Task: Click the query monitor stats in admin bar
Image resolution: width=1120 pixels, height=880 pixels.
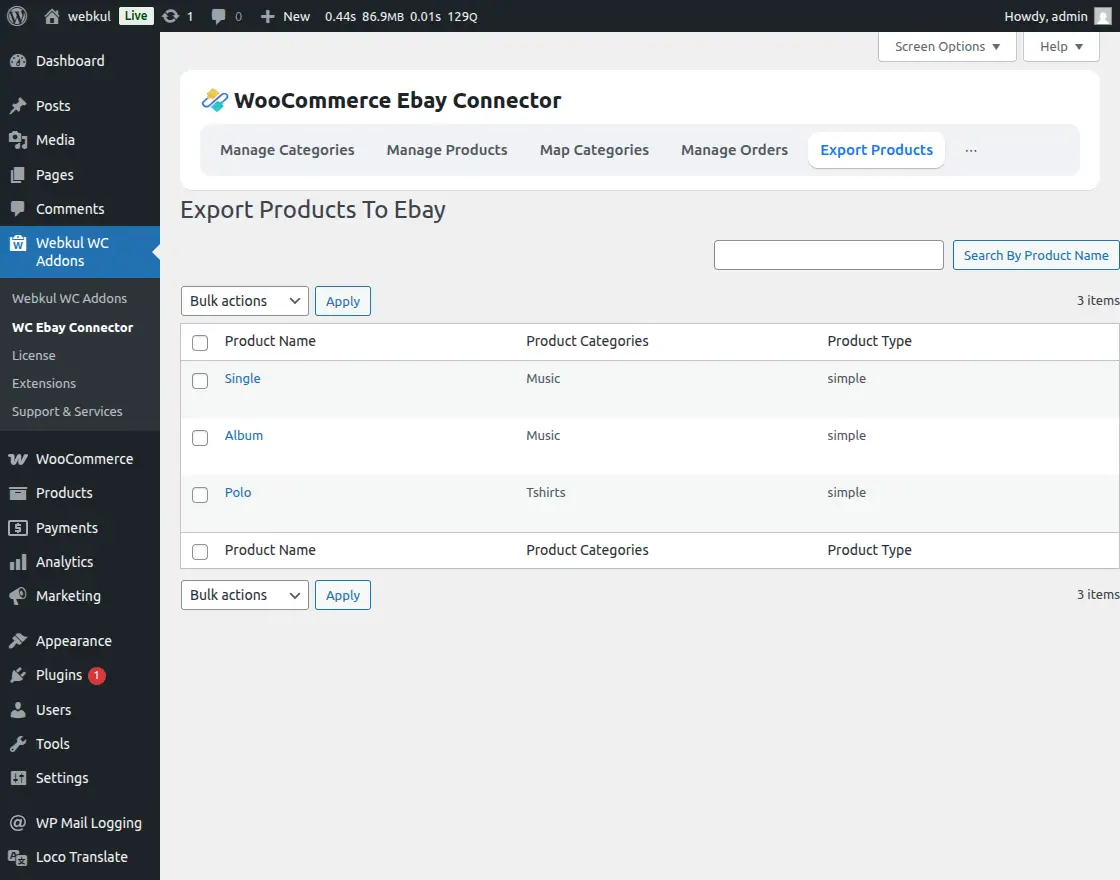Action: pyautogui.click(x=401, y=16)
